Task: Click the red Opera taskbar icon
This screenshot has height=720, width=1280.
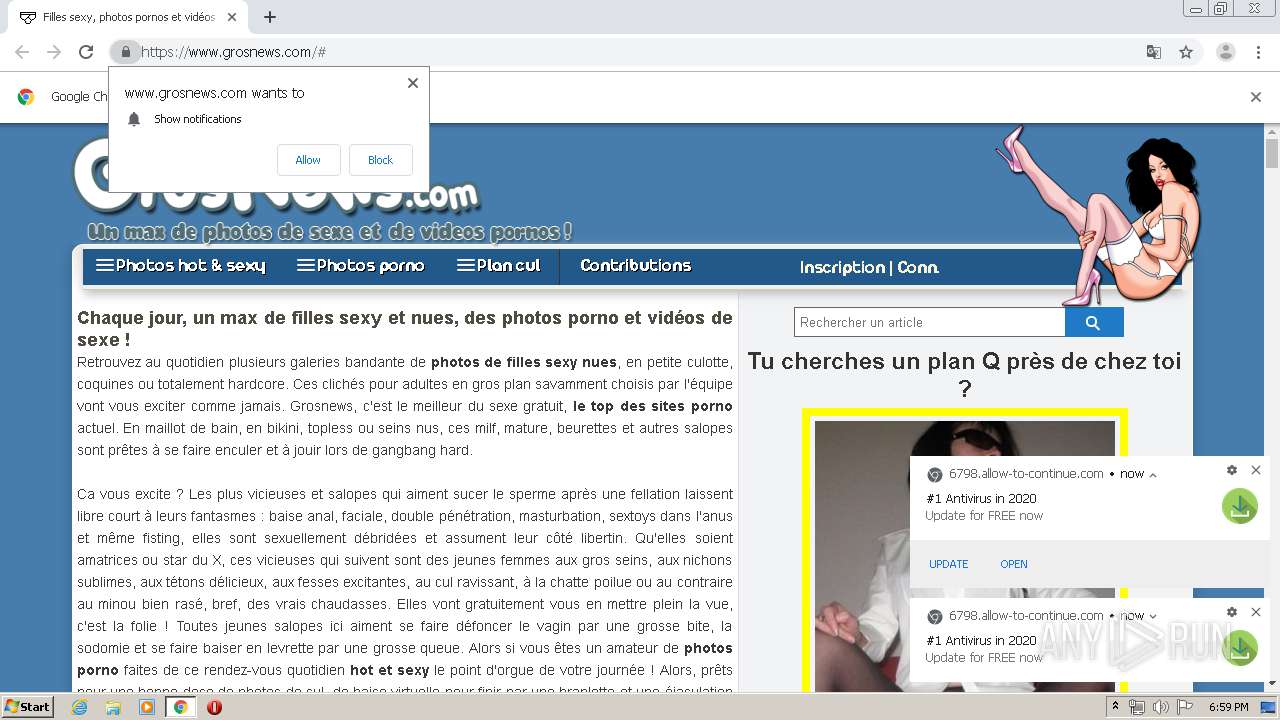Action: click(214, 707)
